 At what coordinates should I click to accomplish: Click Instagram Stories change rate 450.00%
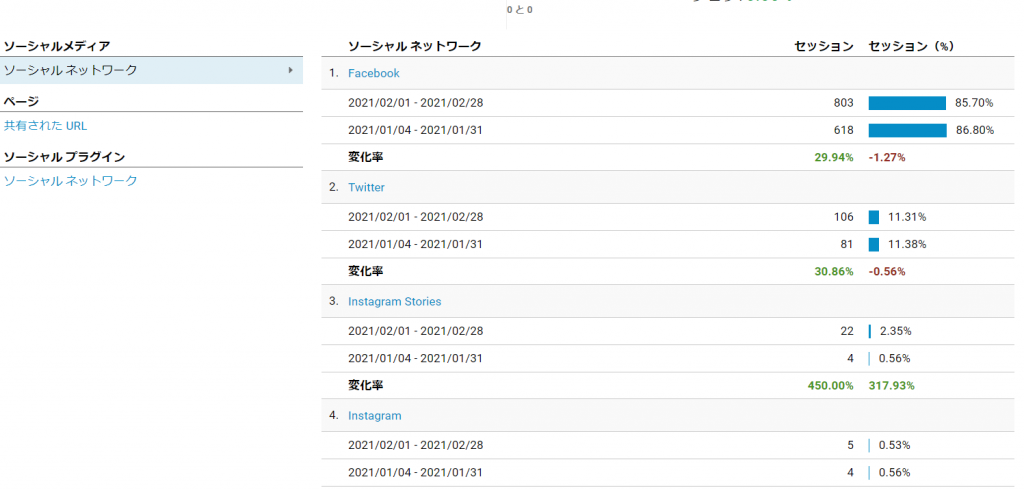coord(831,385)
